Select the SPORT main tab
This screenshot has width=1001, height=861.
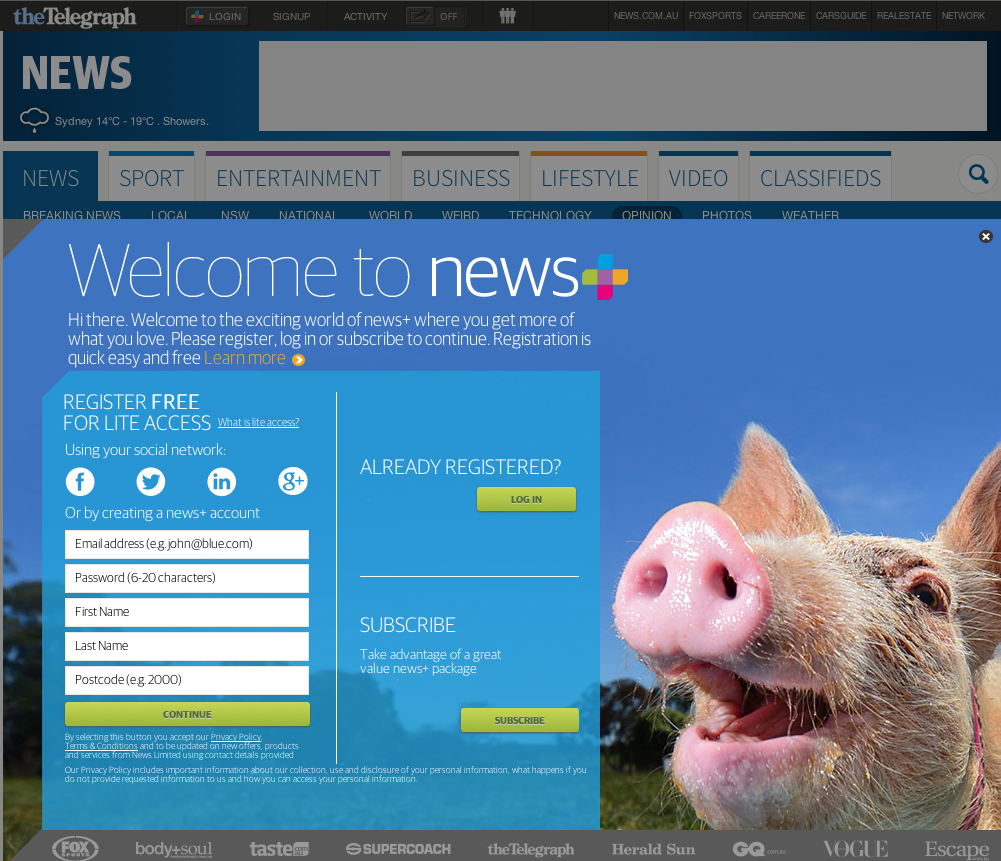coord(151,177)
